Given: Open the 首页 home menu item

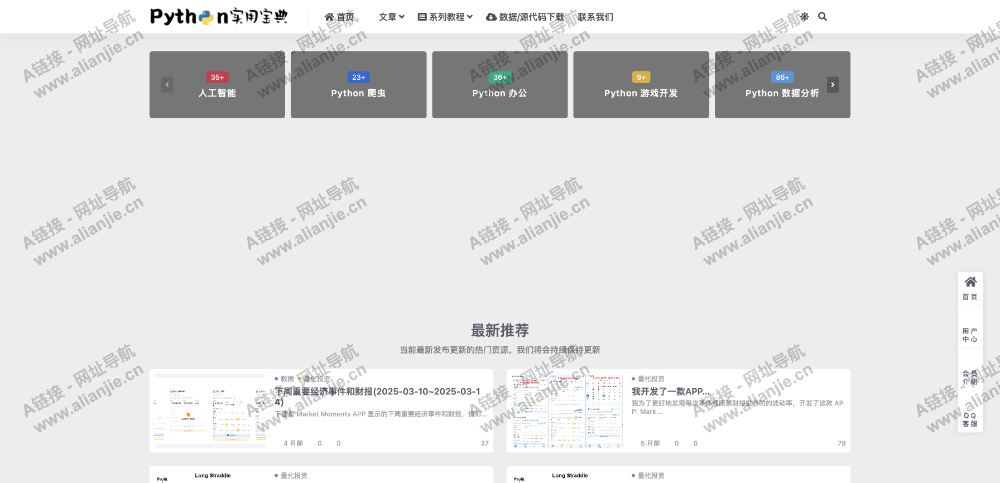Looking at the screenshot, I should pyautogui.click(x=339, y=17).
